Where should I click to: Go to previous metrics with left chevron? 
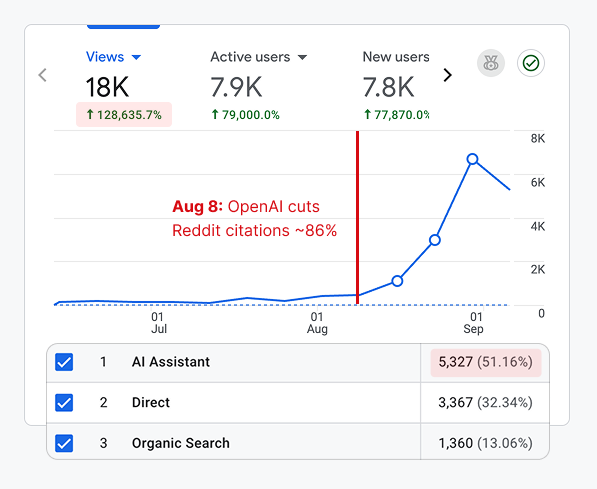click(43, 75)
